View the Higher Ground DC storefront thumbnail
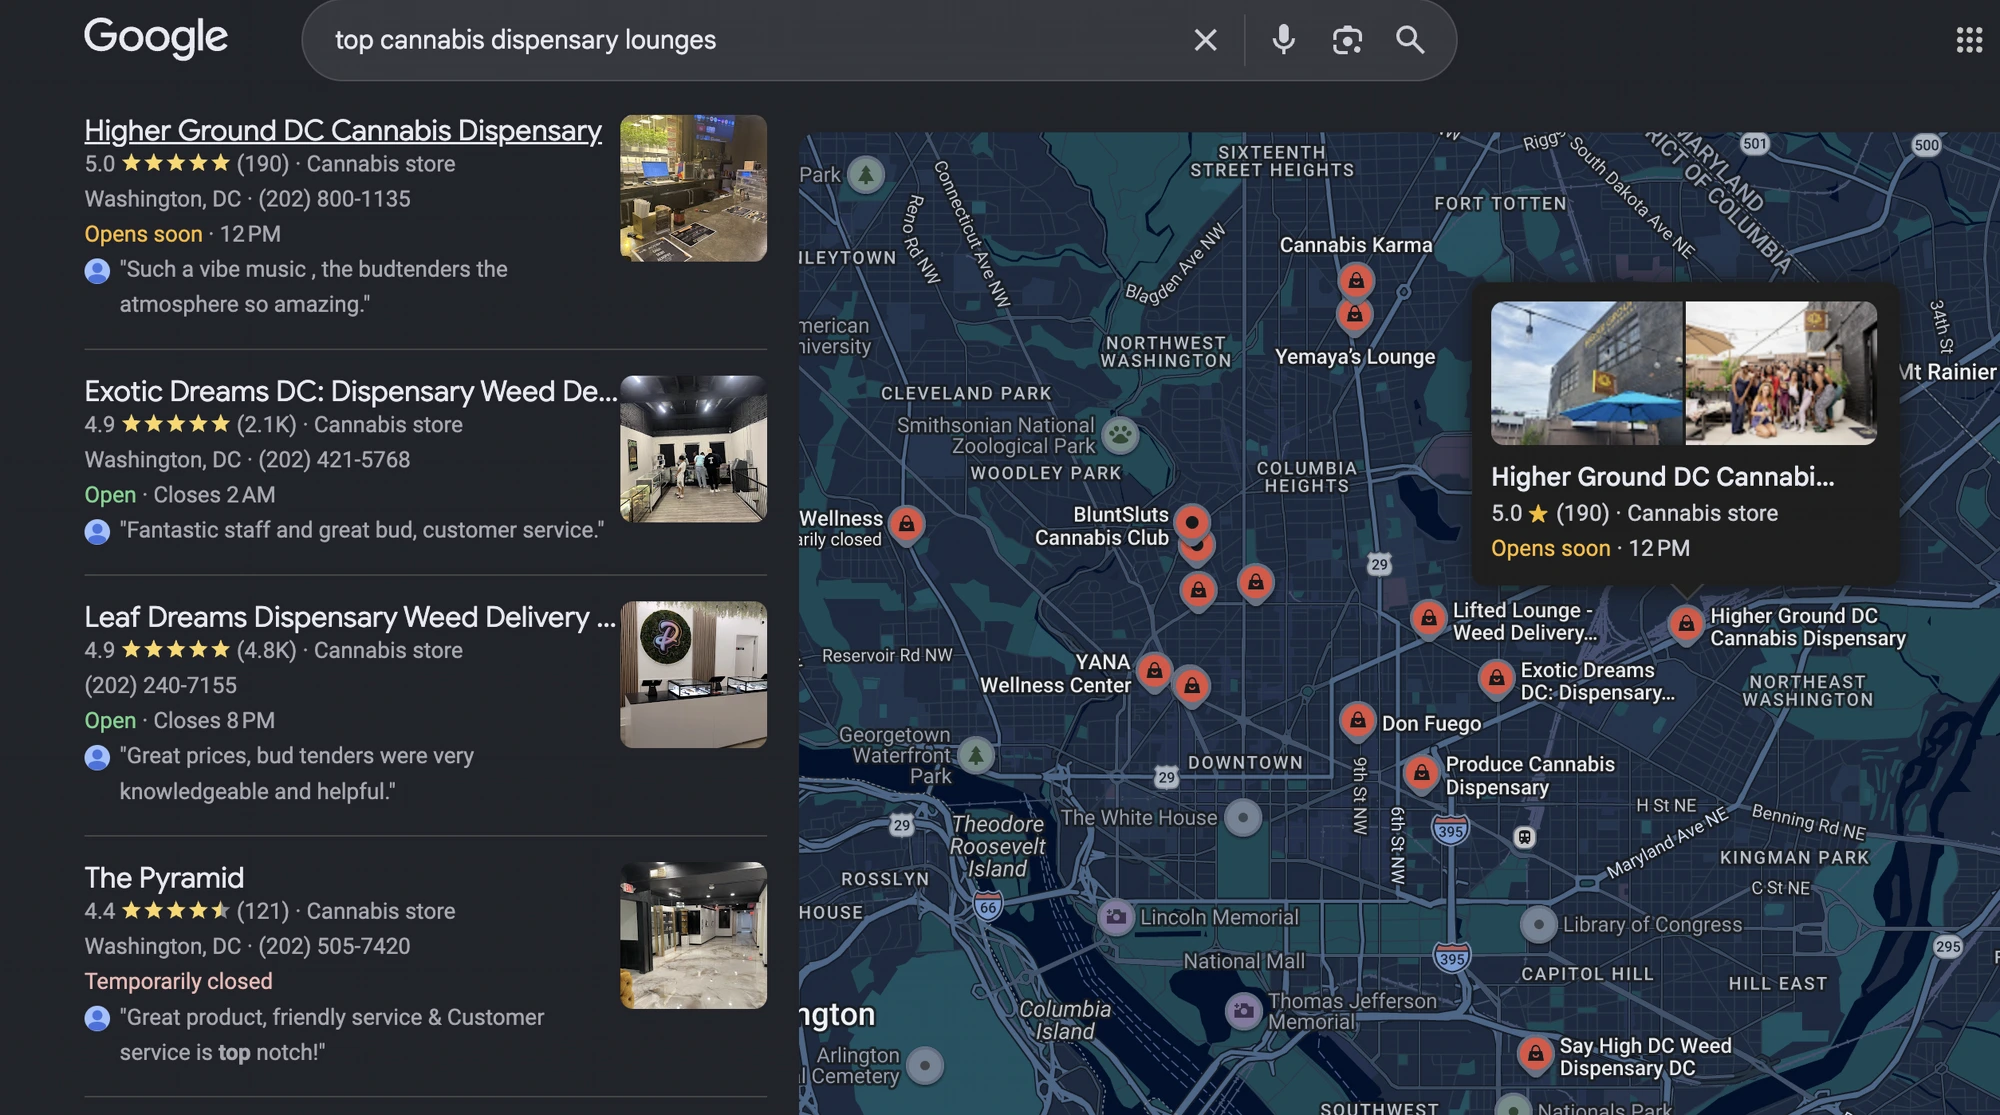 click(x=693, y=188)
